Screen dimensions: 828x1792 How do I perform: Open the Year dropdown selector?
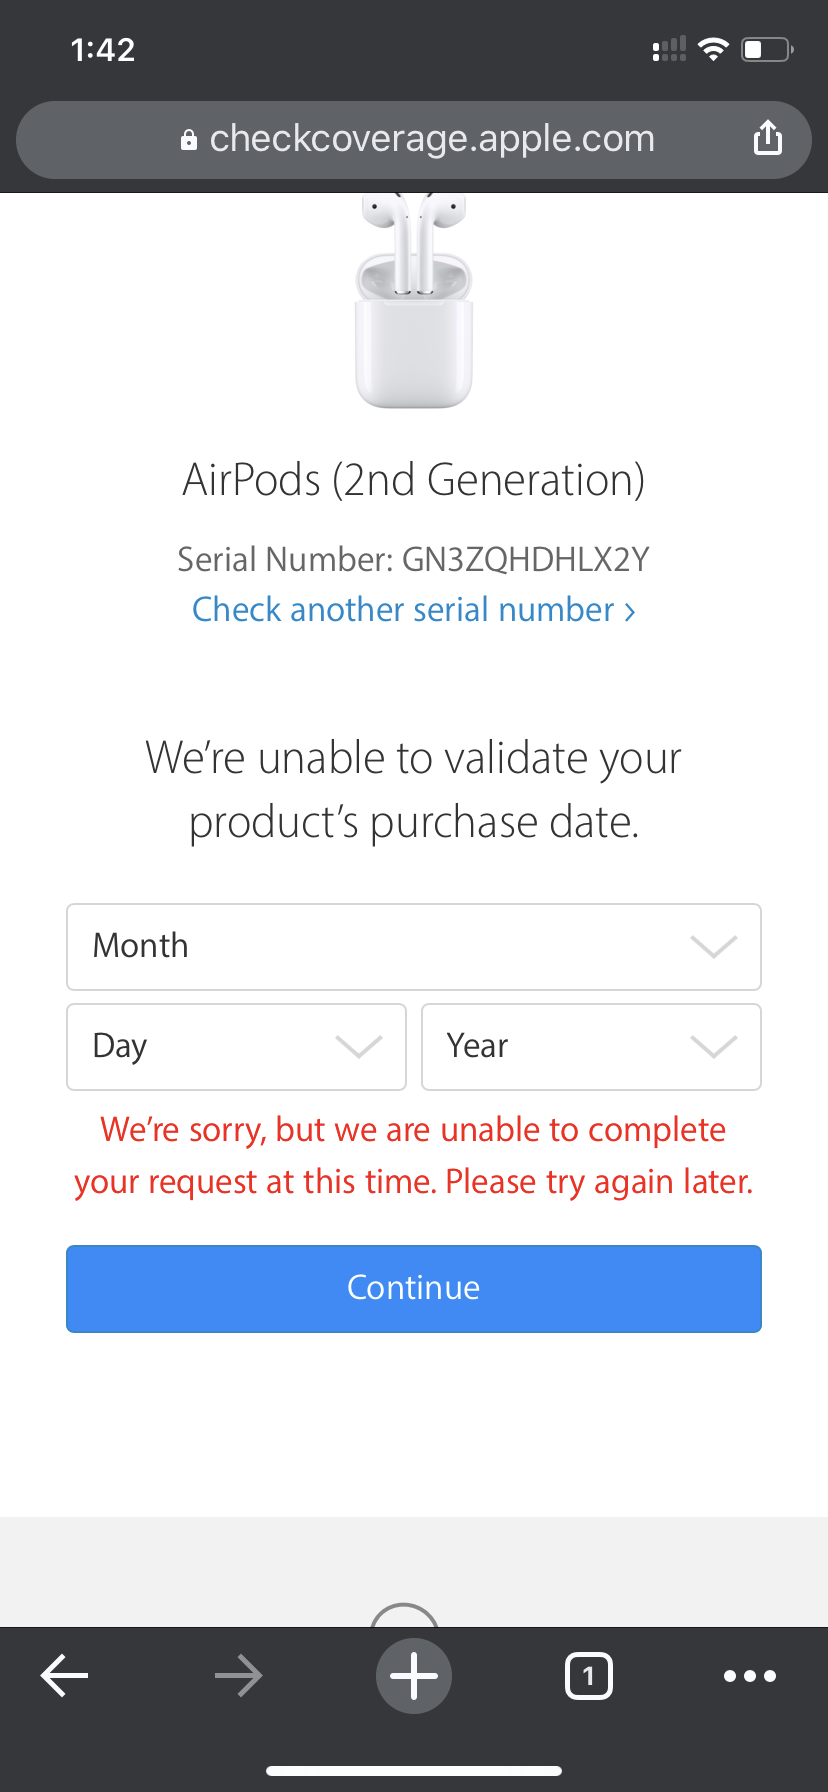point(591,1046)
